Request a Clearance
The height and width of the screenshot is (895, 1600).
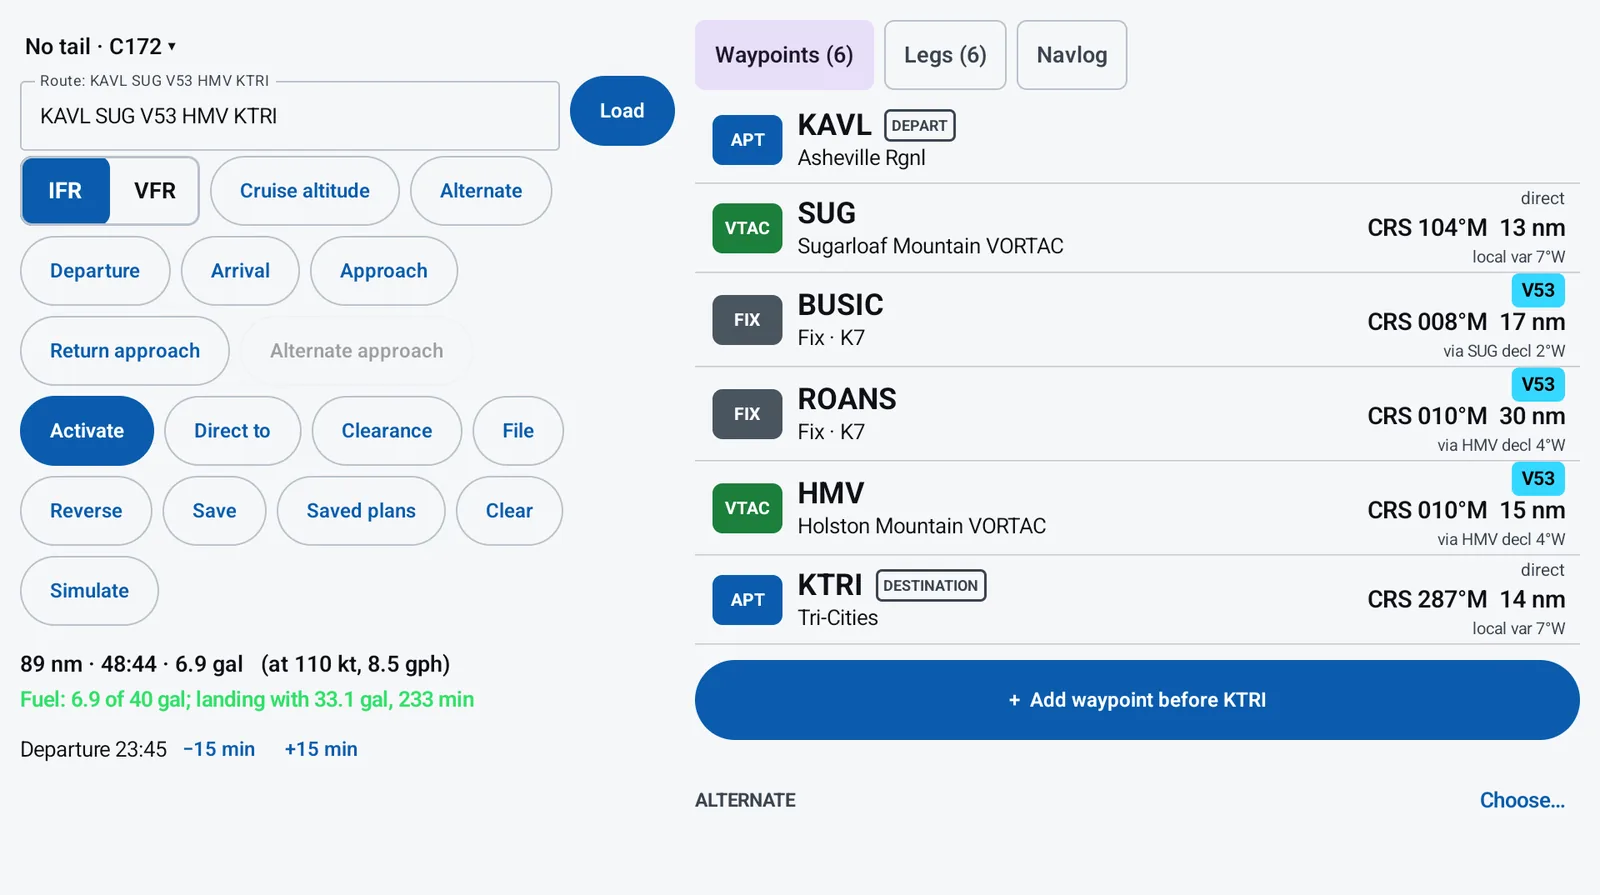click(x=387, y=431)
